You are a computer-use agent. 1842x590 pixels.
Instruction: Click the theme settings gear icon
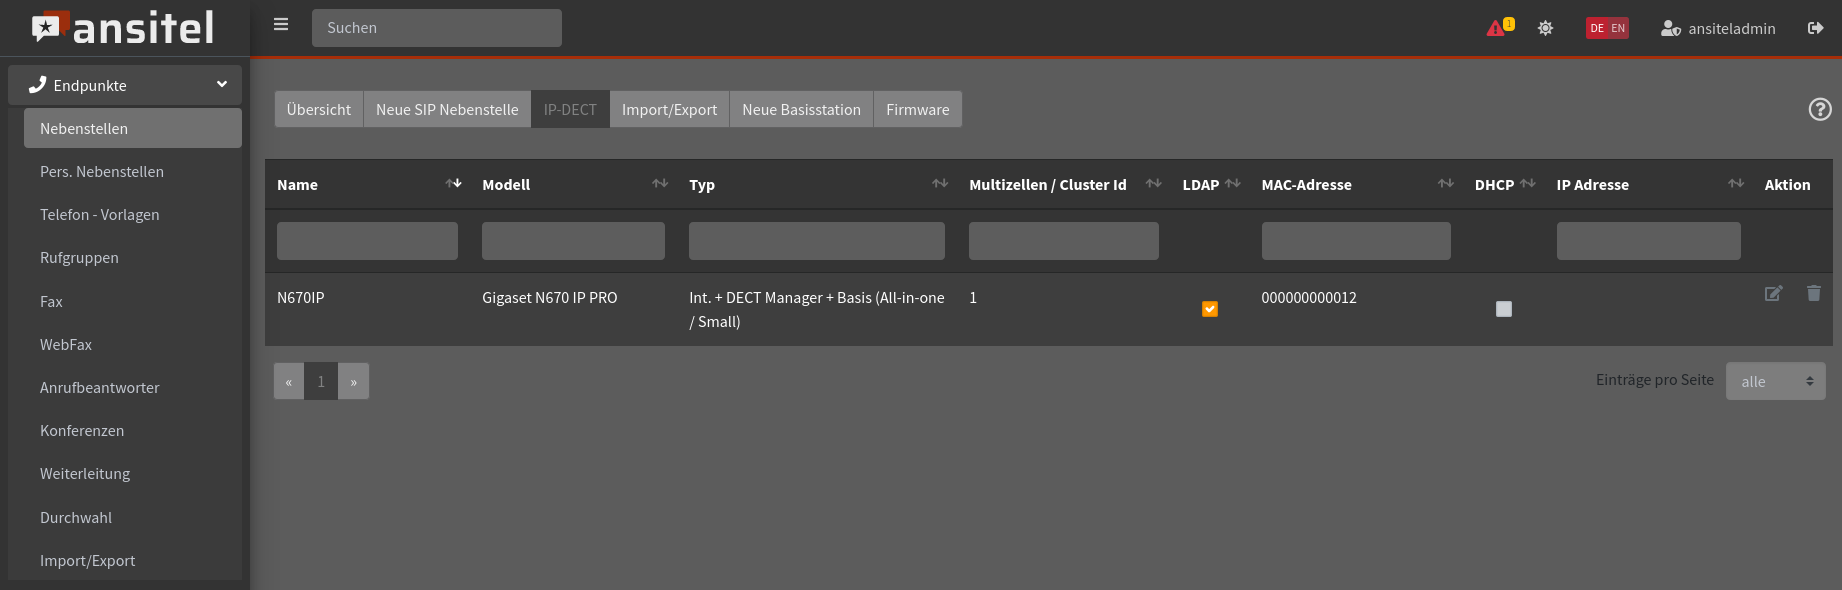tap(1545, 28)
